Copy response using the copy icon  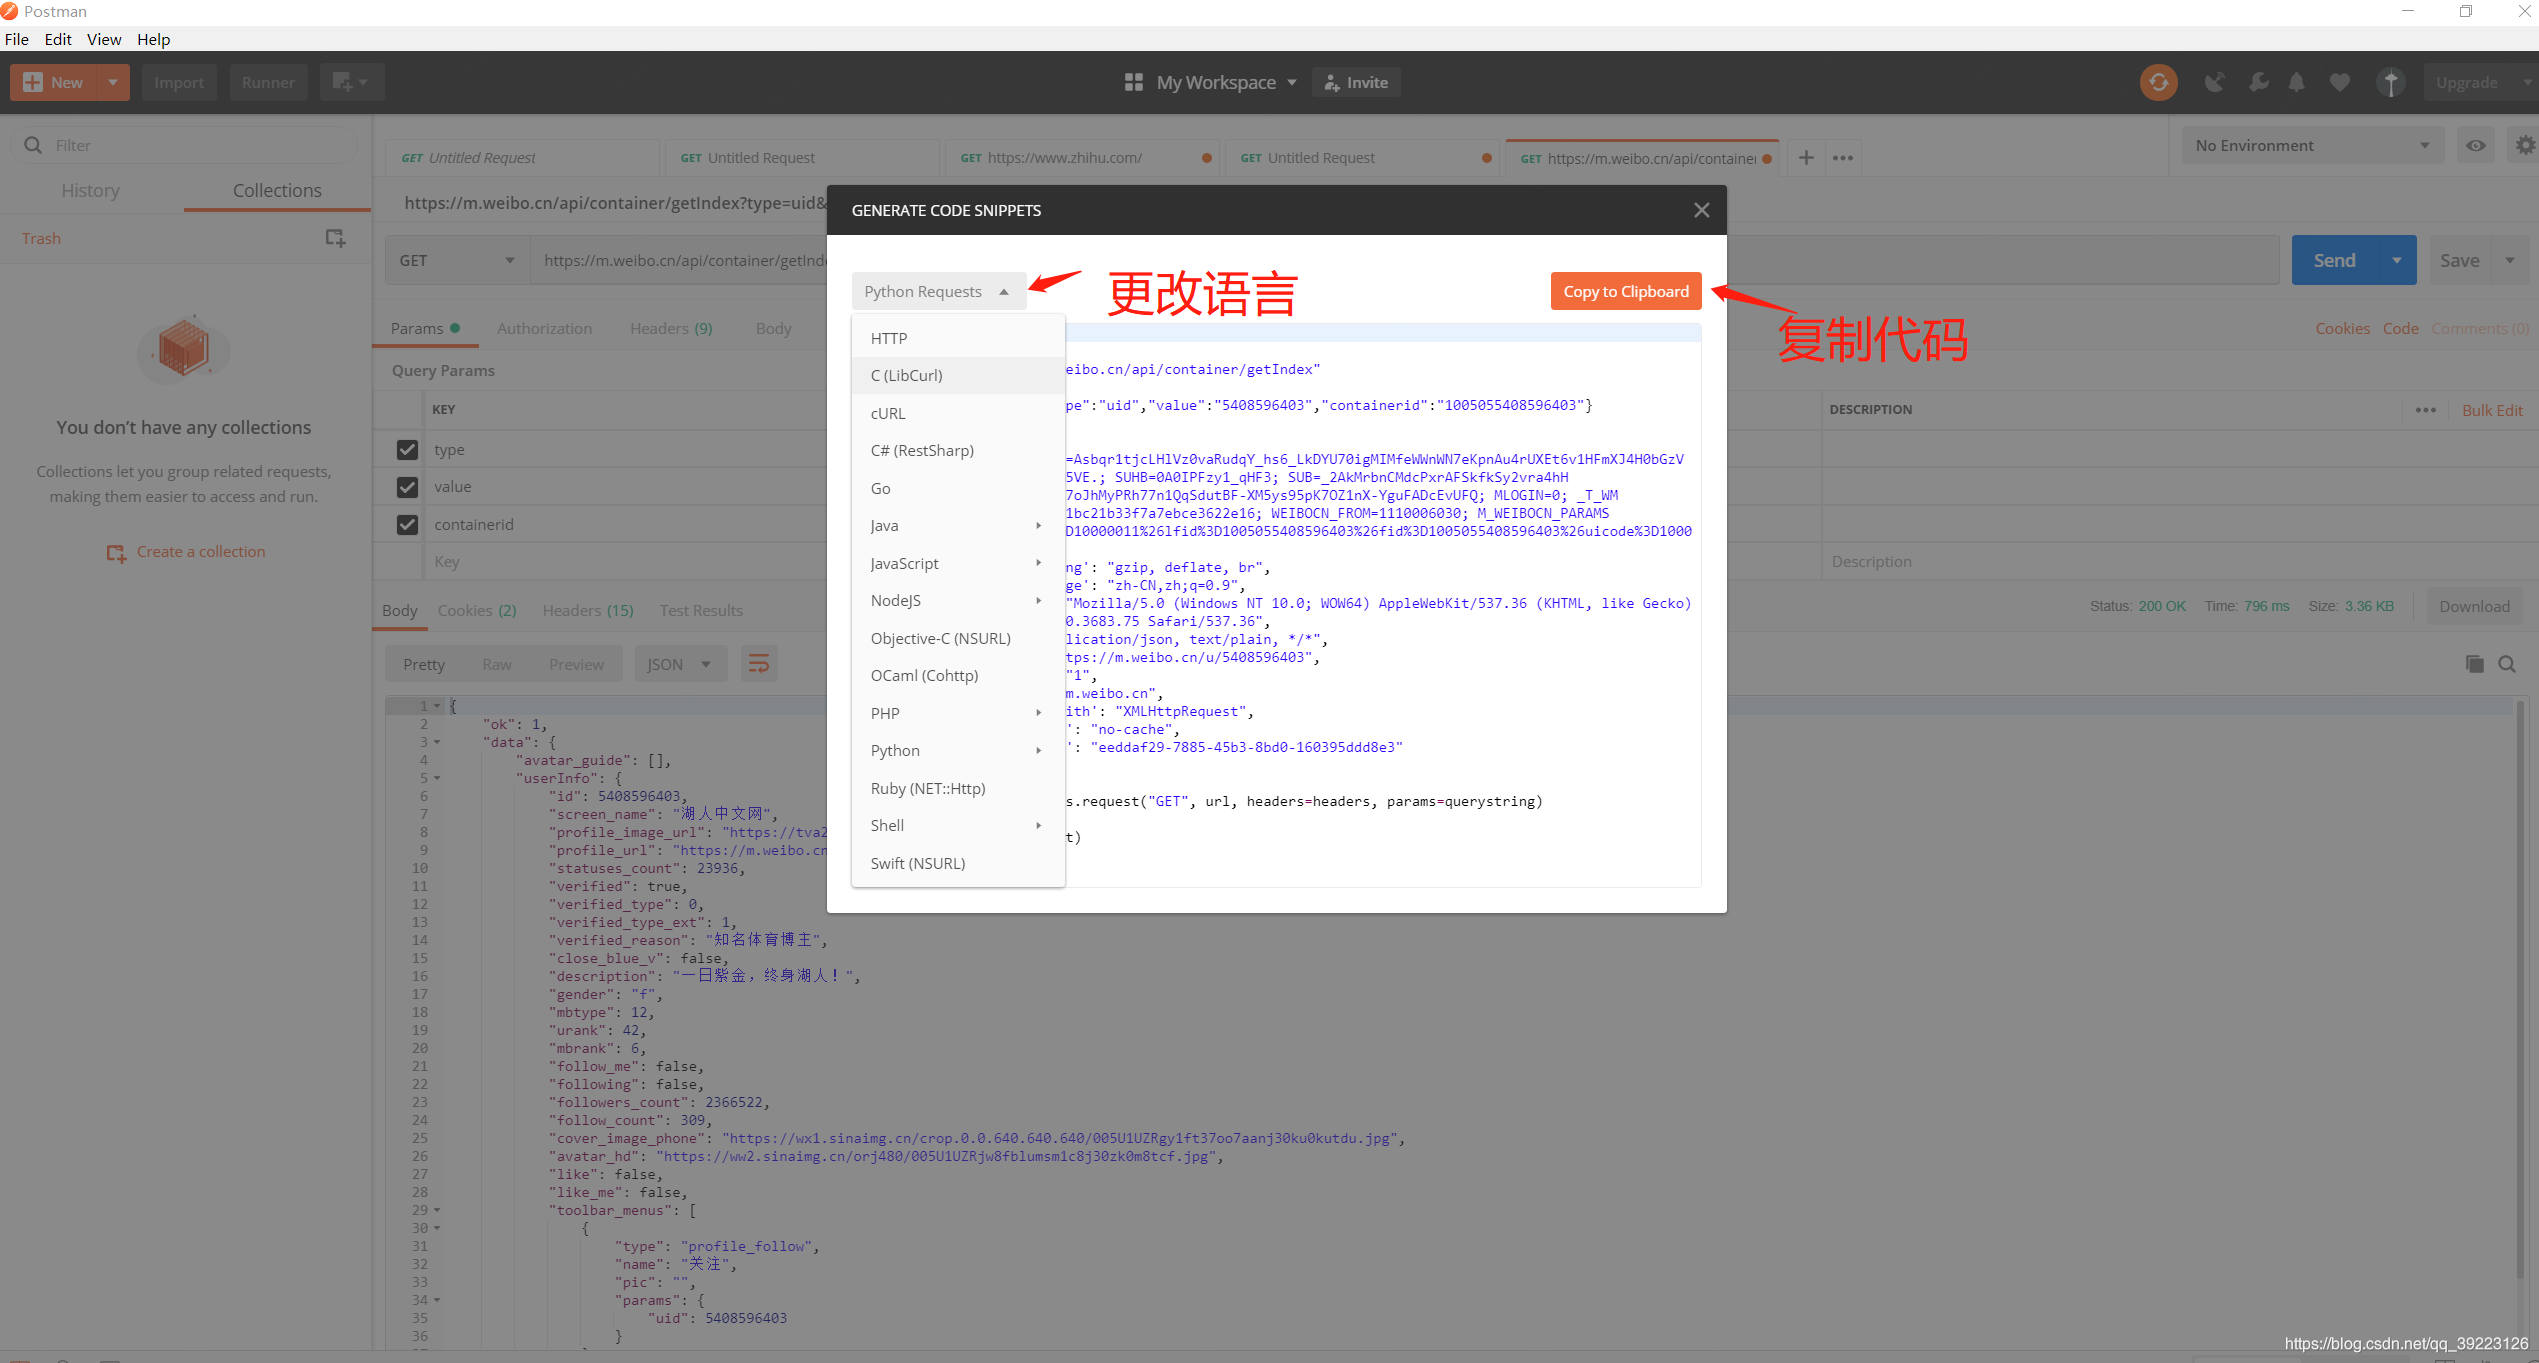pos(2474,664)
